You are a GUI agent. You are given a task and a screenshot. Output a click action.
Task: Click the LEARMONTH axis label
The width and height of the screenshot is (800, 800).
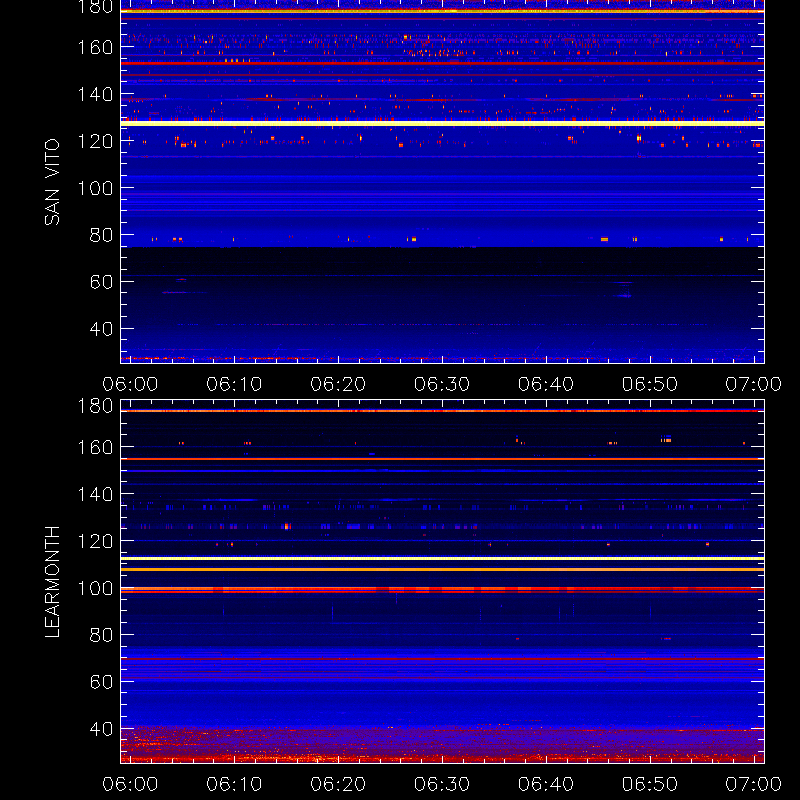[x=52, y=582]
